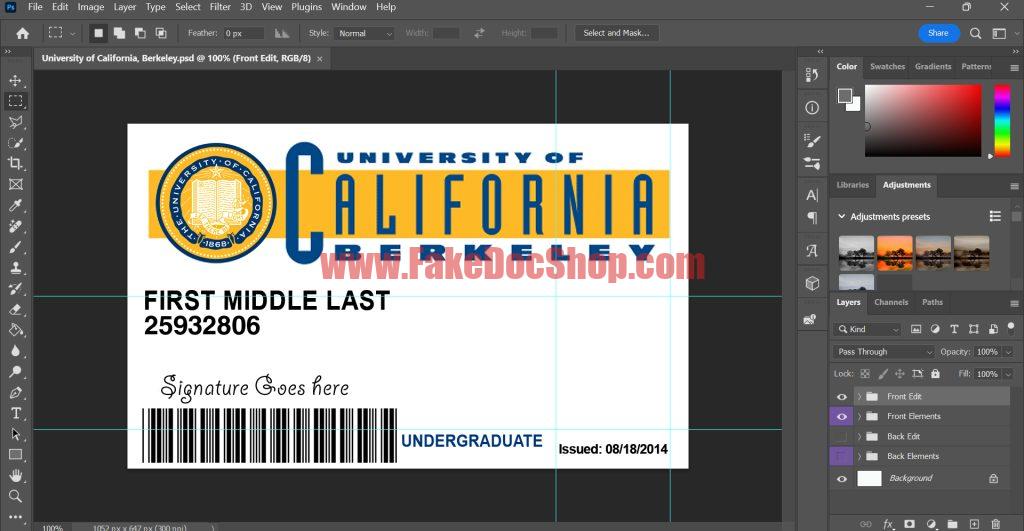Select the Move tool
1024x531 pixels.
15,80
